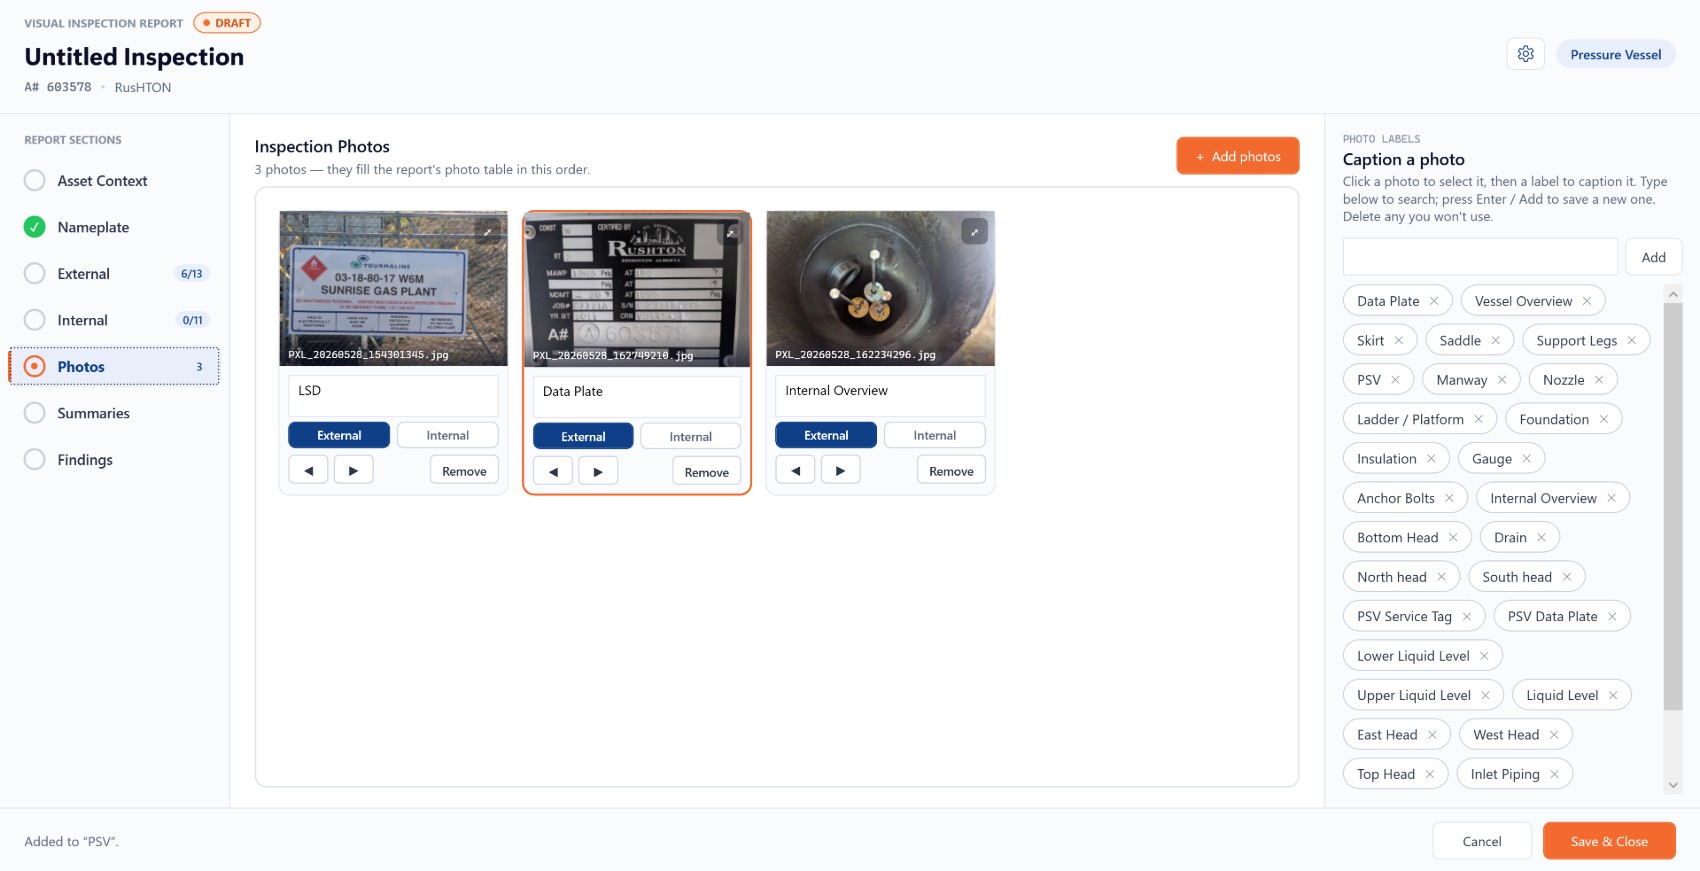Select the Sunrise Gas Plant sign thumbnail
1700x871 pixels.
[x=393, y=288]
